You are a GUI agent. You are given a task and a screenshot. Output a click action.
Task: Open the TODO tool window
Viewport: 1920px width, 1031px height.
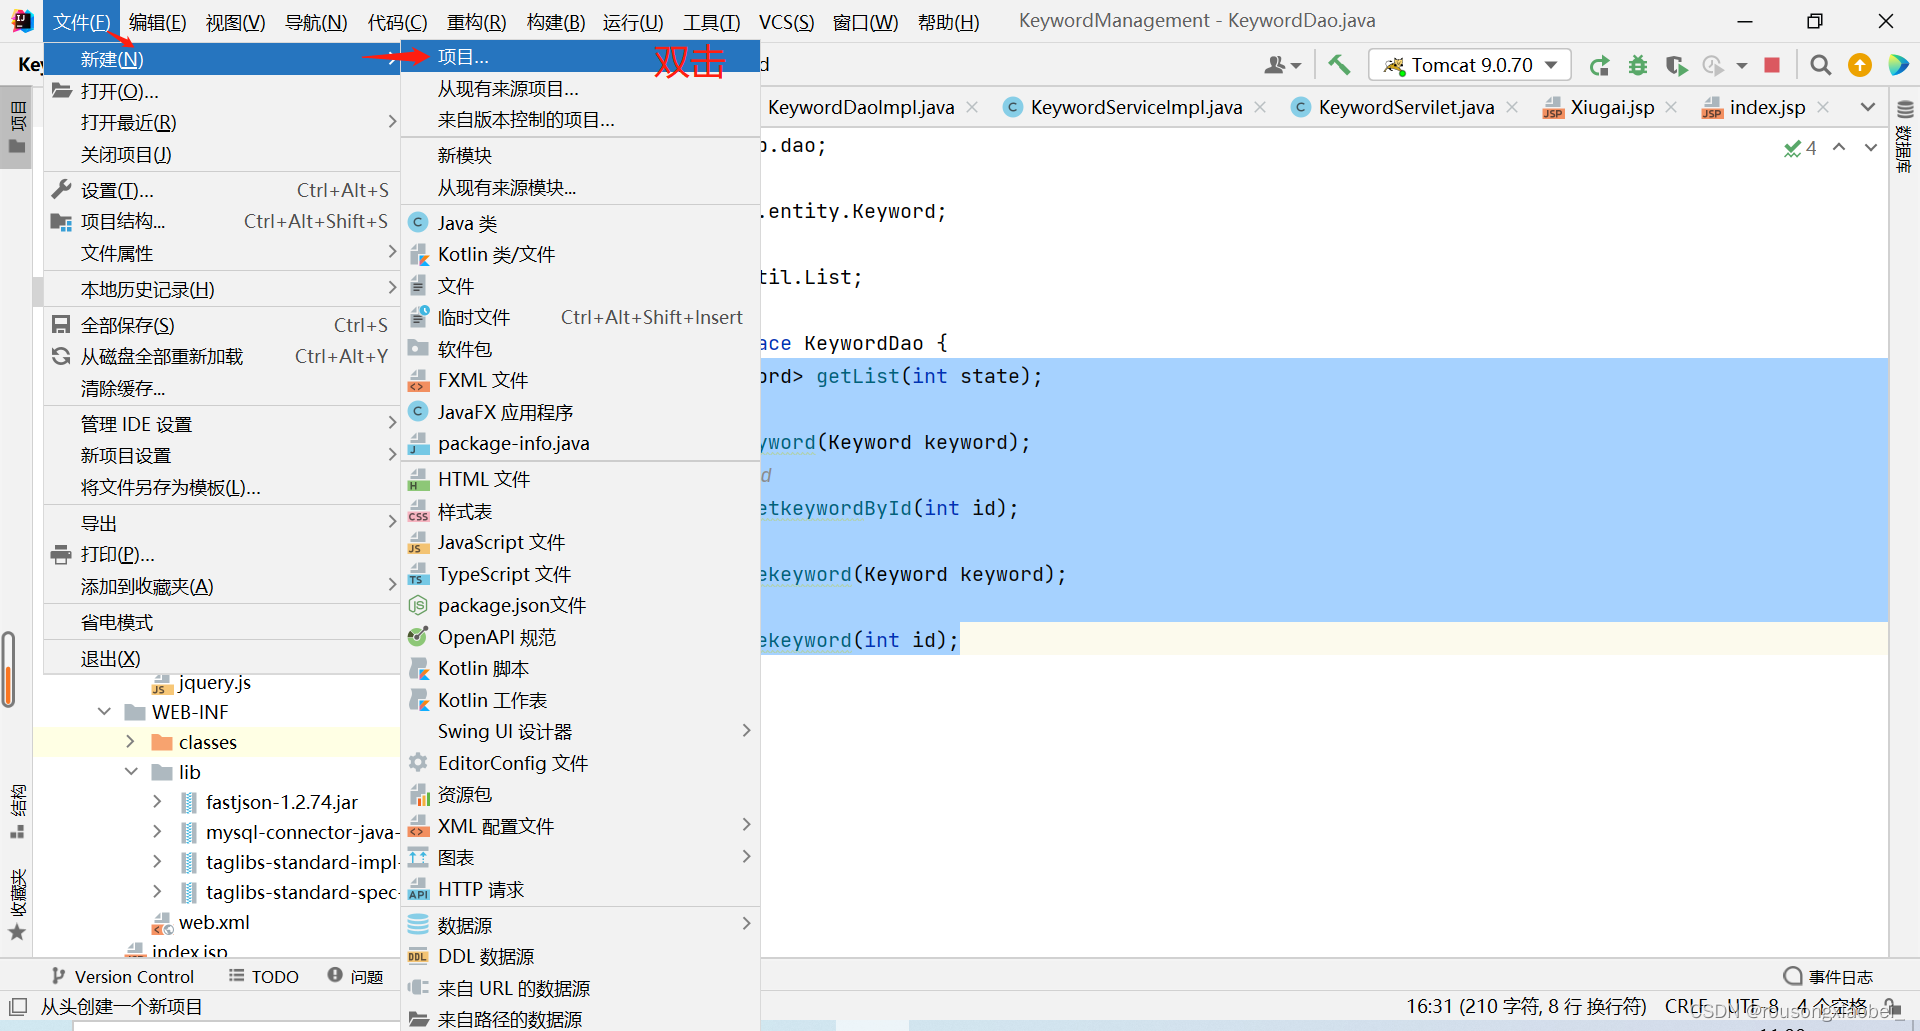(264, 976)
